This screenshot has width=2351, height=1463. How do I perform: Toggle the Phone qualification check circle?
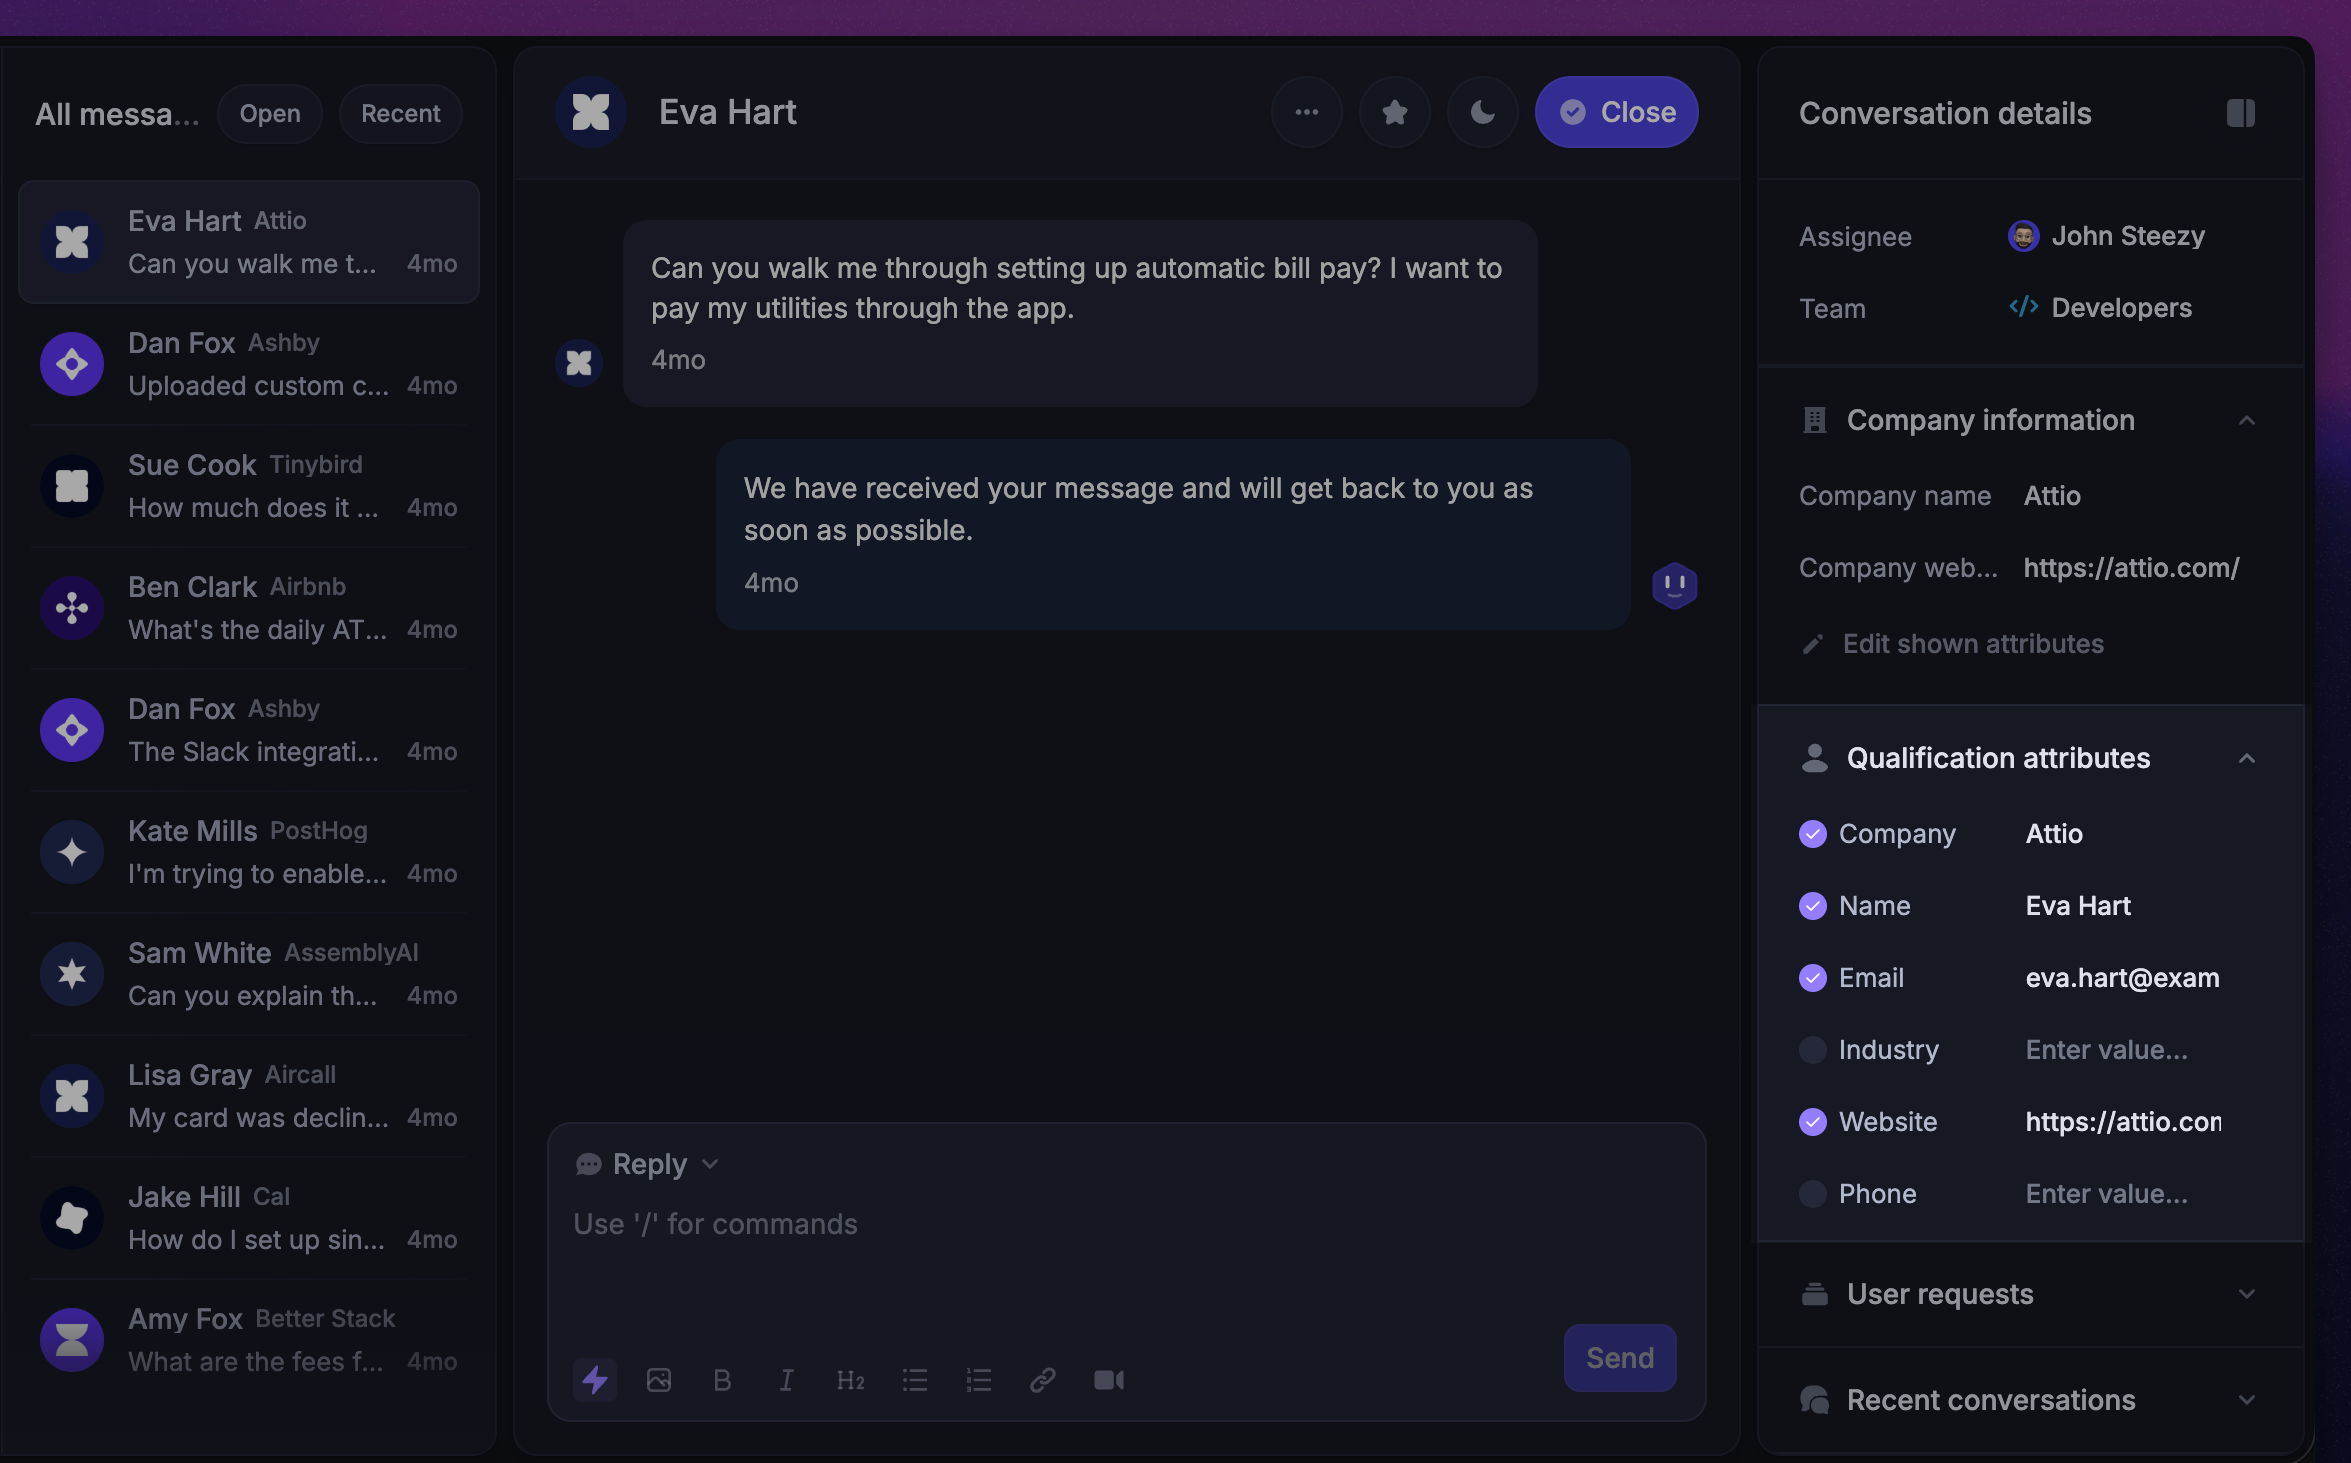[x=1812, y=1193]
